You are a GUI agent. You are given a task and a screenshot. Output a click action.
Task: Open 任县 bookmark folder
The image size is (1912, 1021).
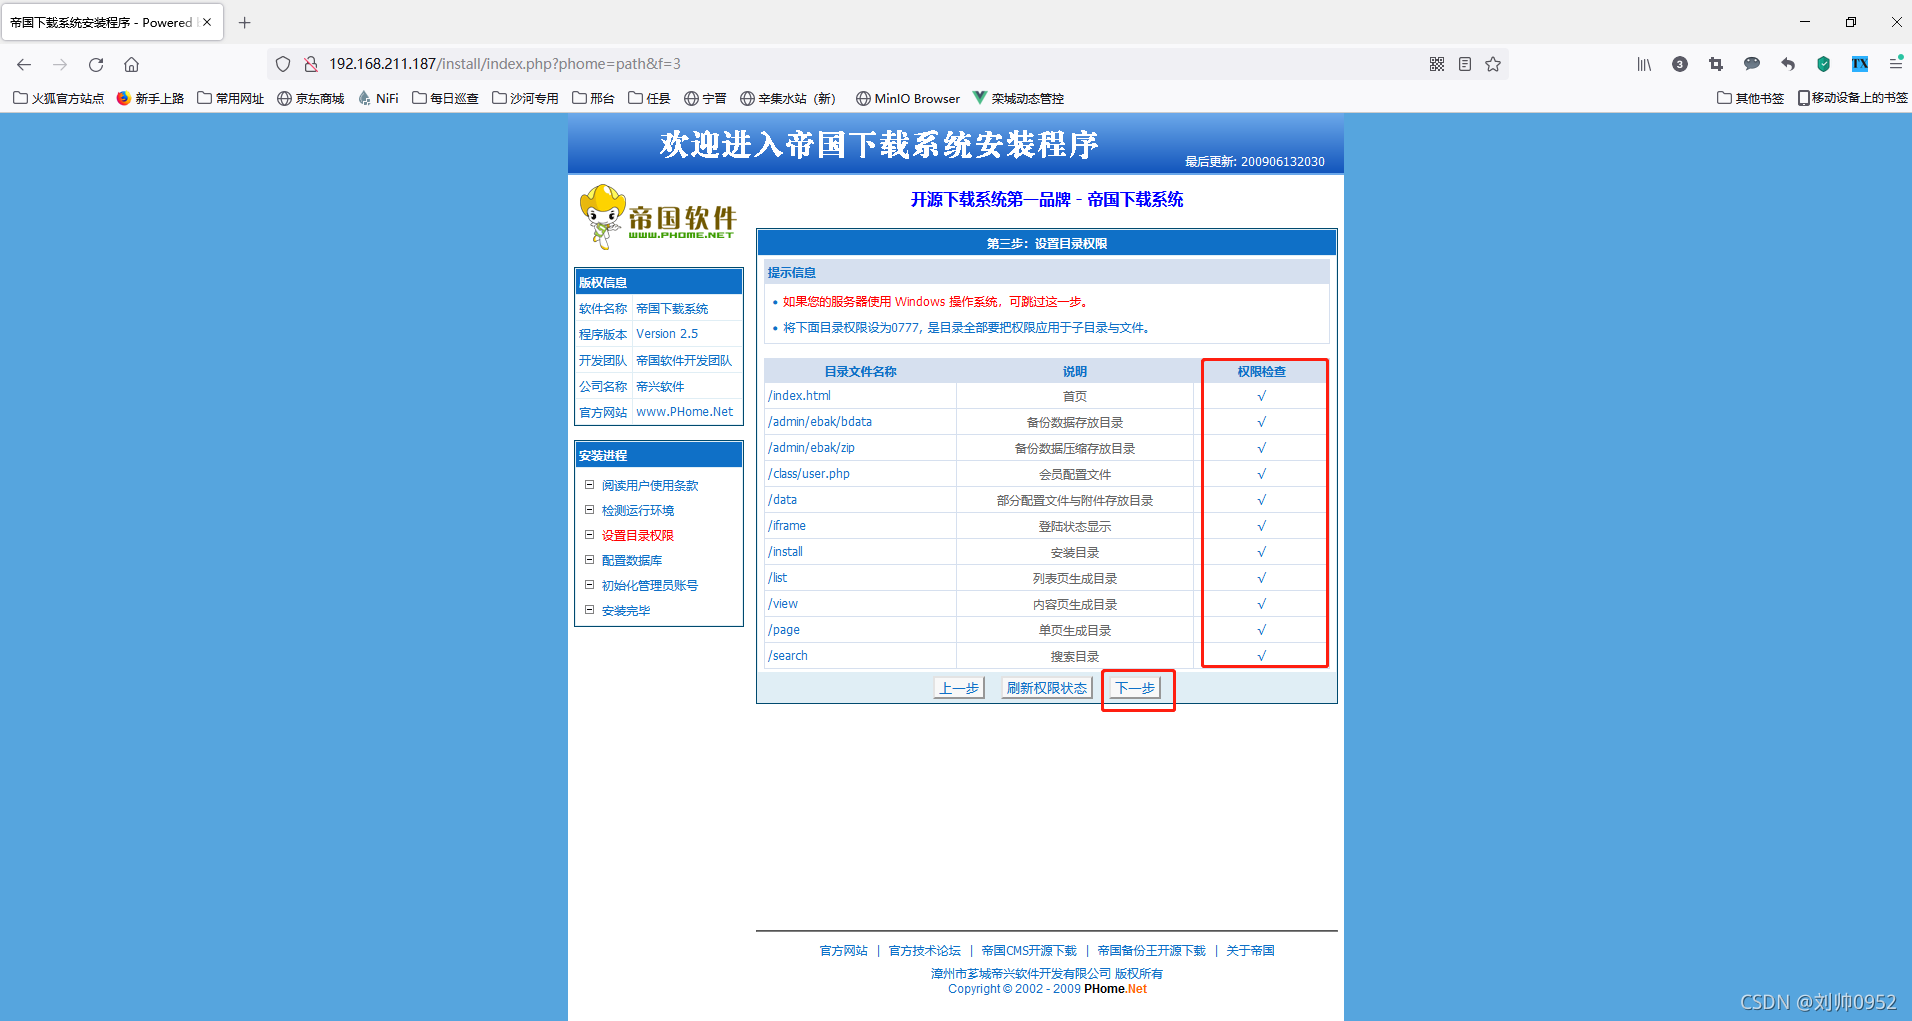[x=649, y=98]
